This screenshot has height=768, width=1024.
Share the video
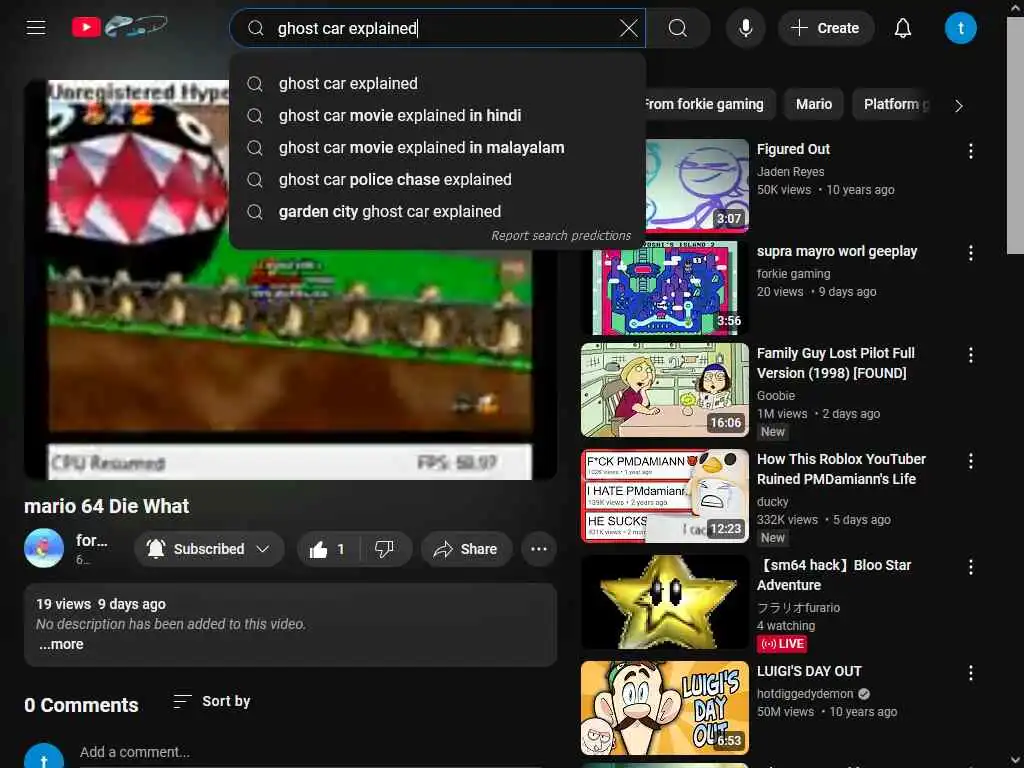pyautogui.click(x=466, y=549)
